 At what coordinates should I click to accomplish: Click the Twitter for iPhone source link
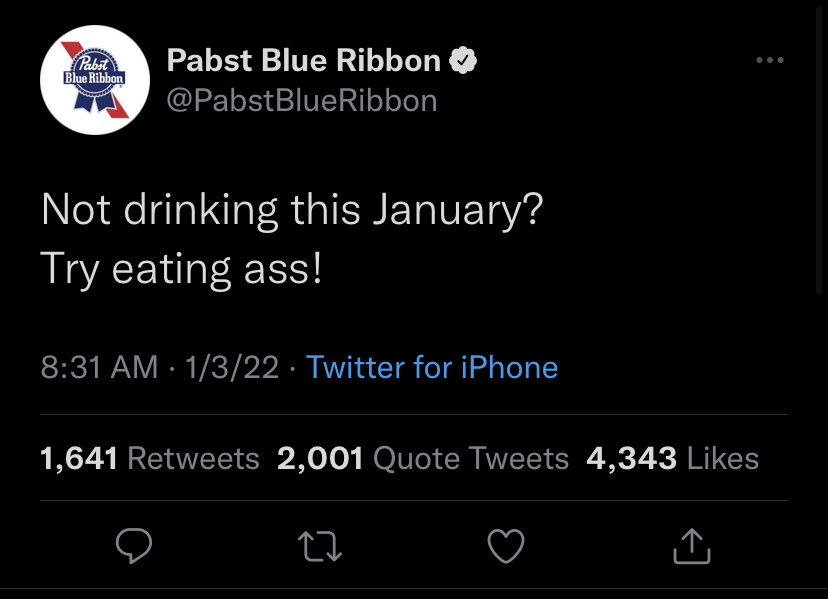[x=432, y=367]
